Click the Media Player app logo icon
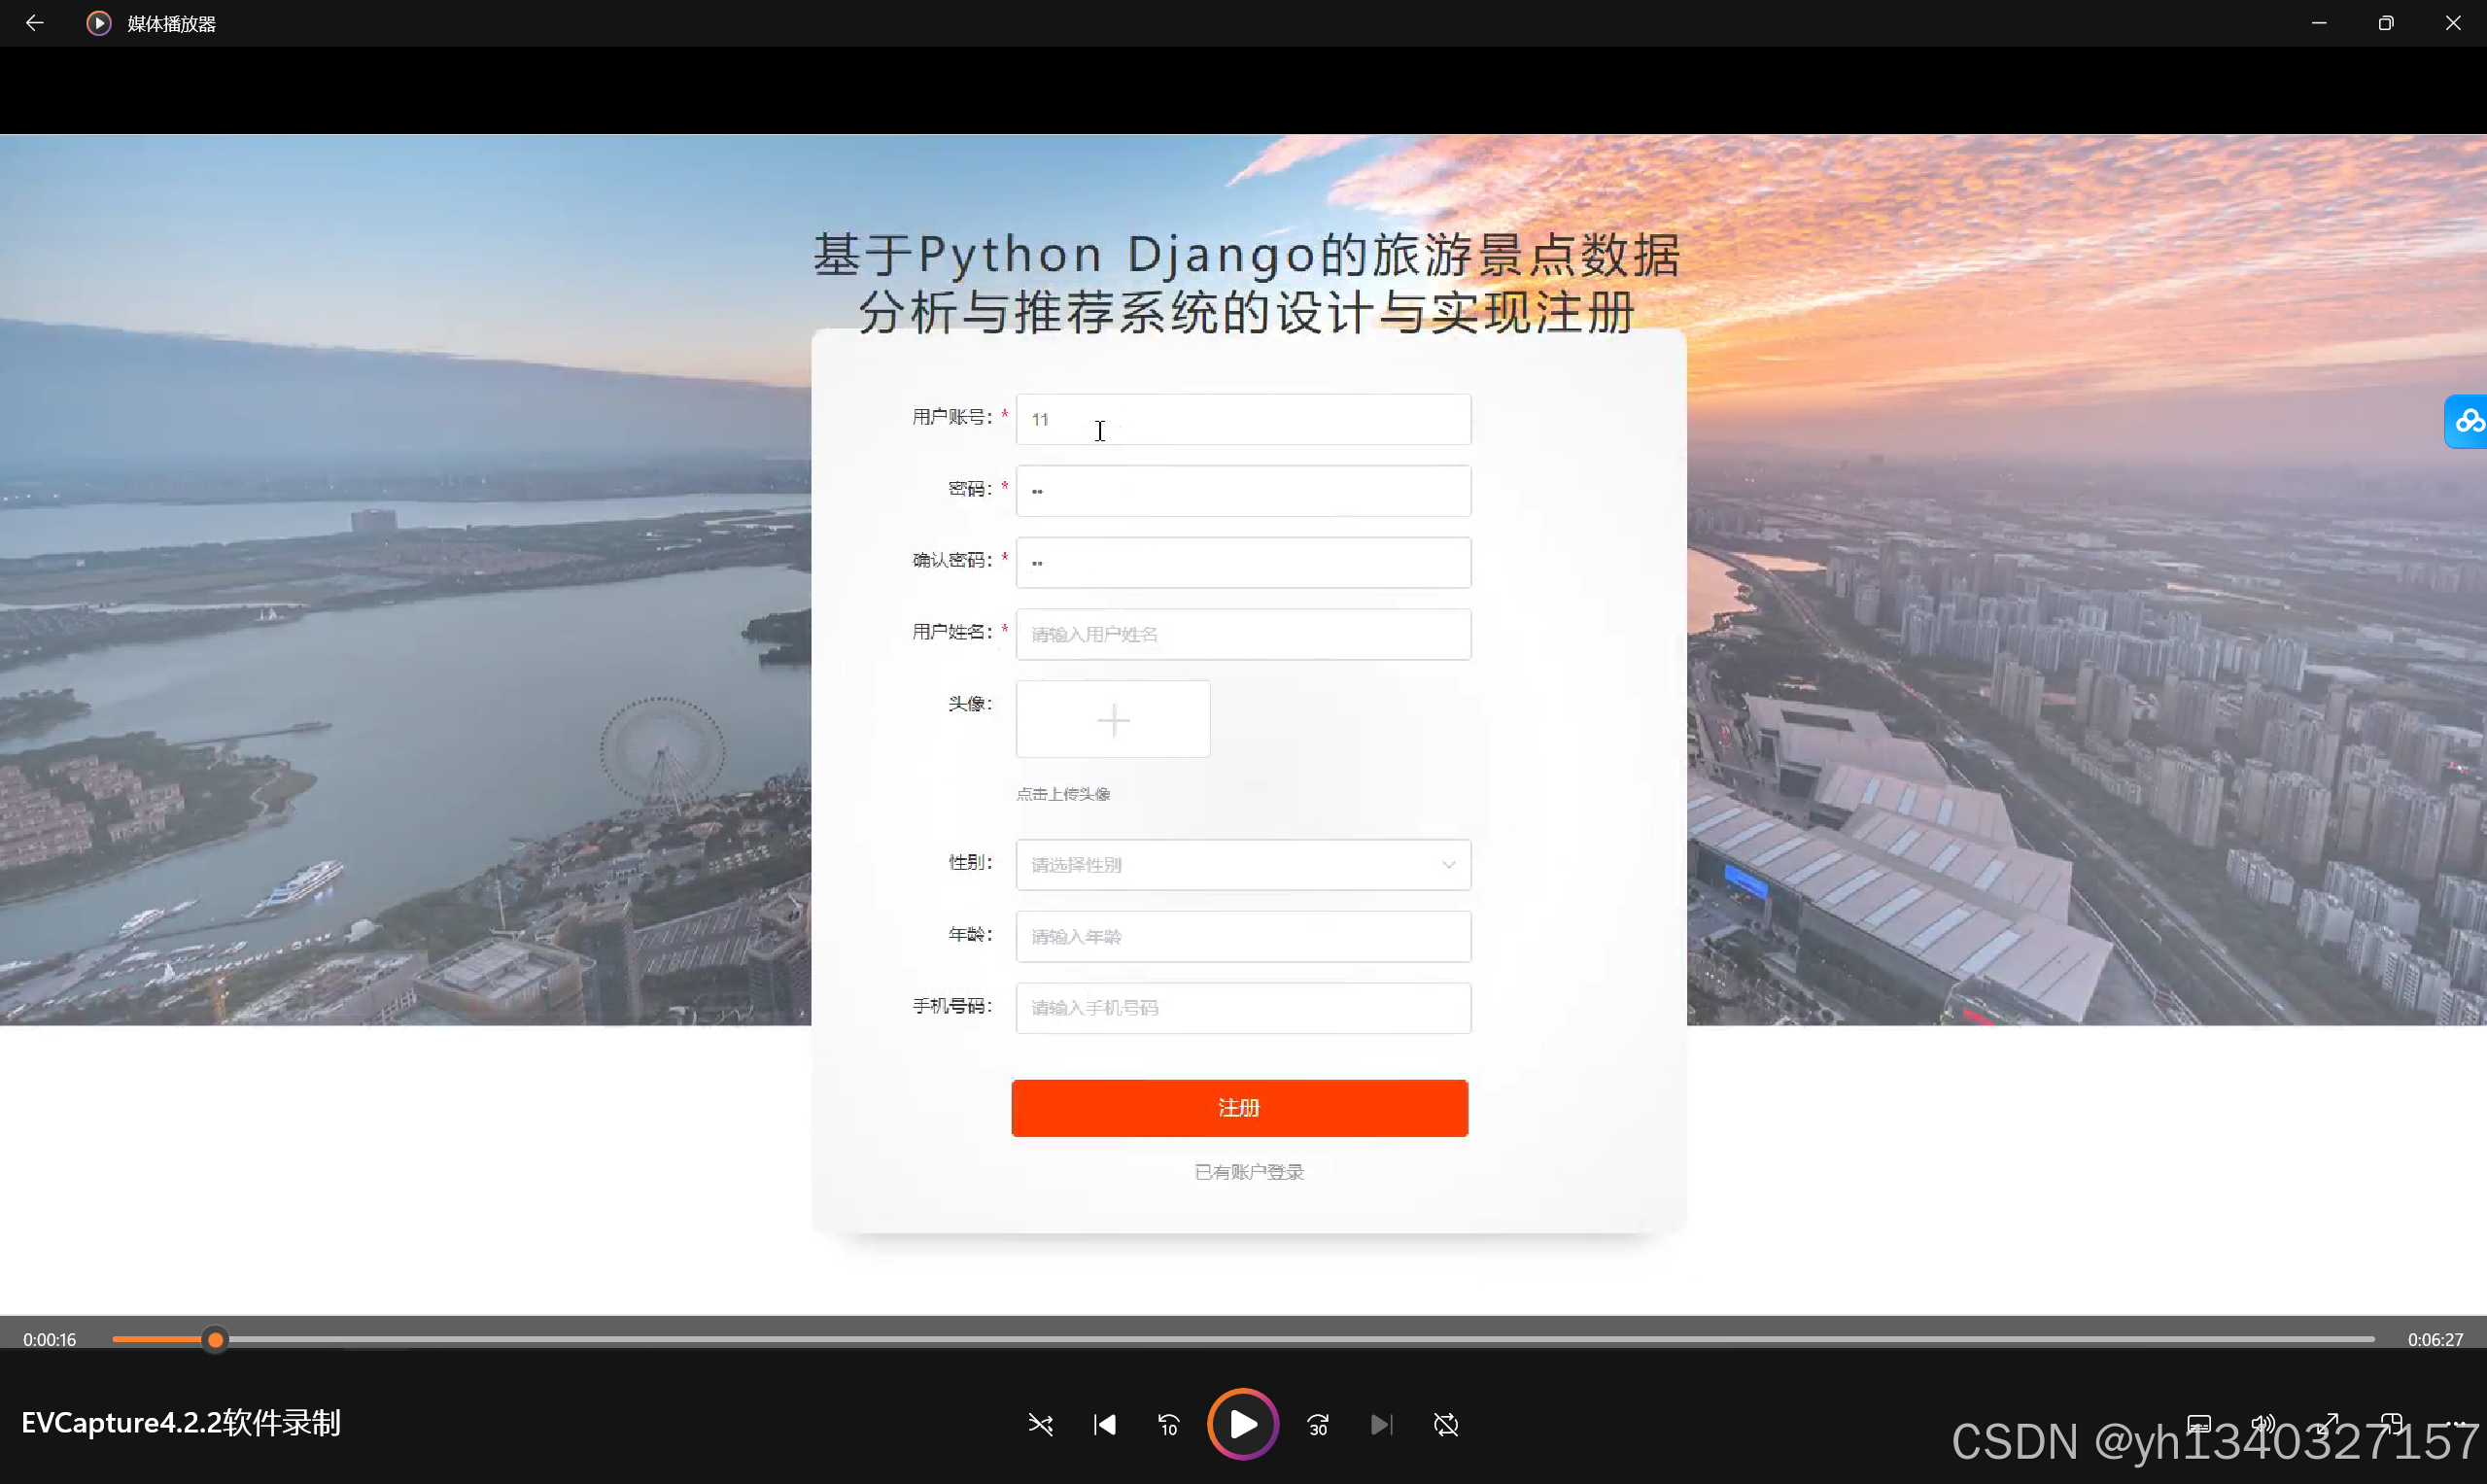This screenshot has height=1484, width=2487. click(98, 23)
